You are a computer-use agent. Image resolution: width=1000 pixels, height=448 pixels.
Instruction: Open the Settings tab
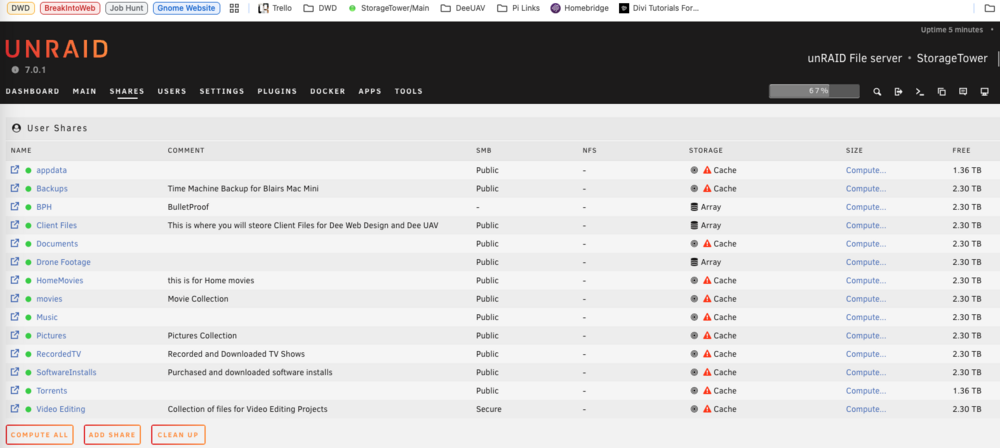tap(222, 91)
